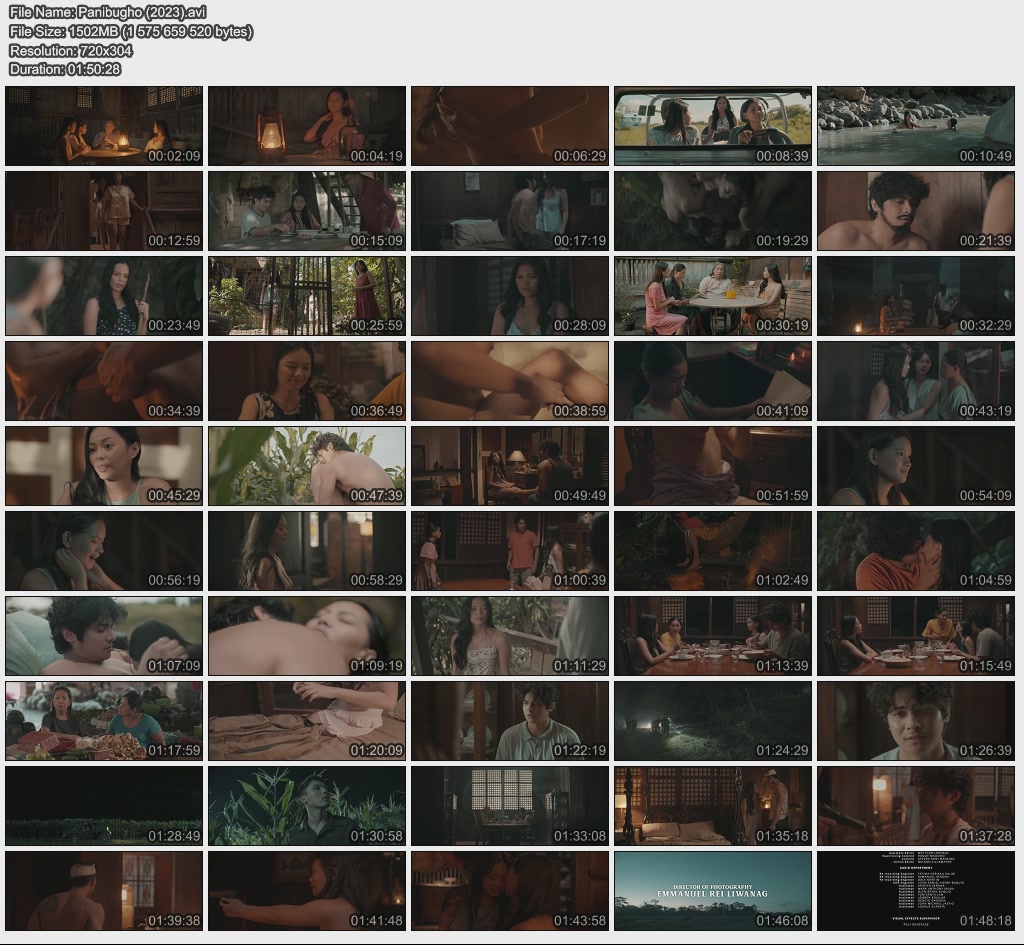The image size is (1024, 945).
Task: Open the outdoor table thumbnail at 00:30:19
Action: [x=712, y=296]
